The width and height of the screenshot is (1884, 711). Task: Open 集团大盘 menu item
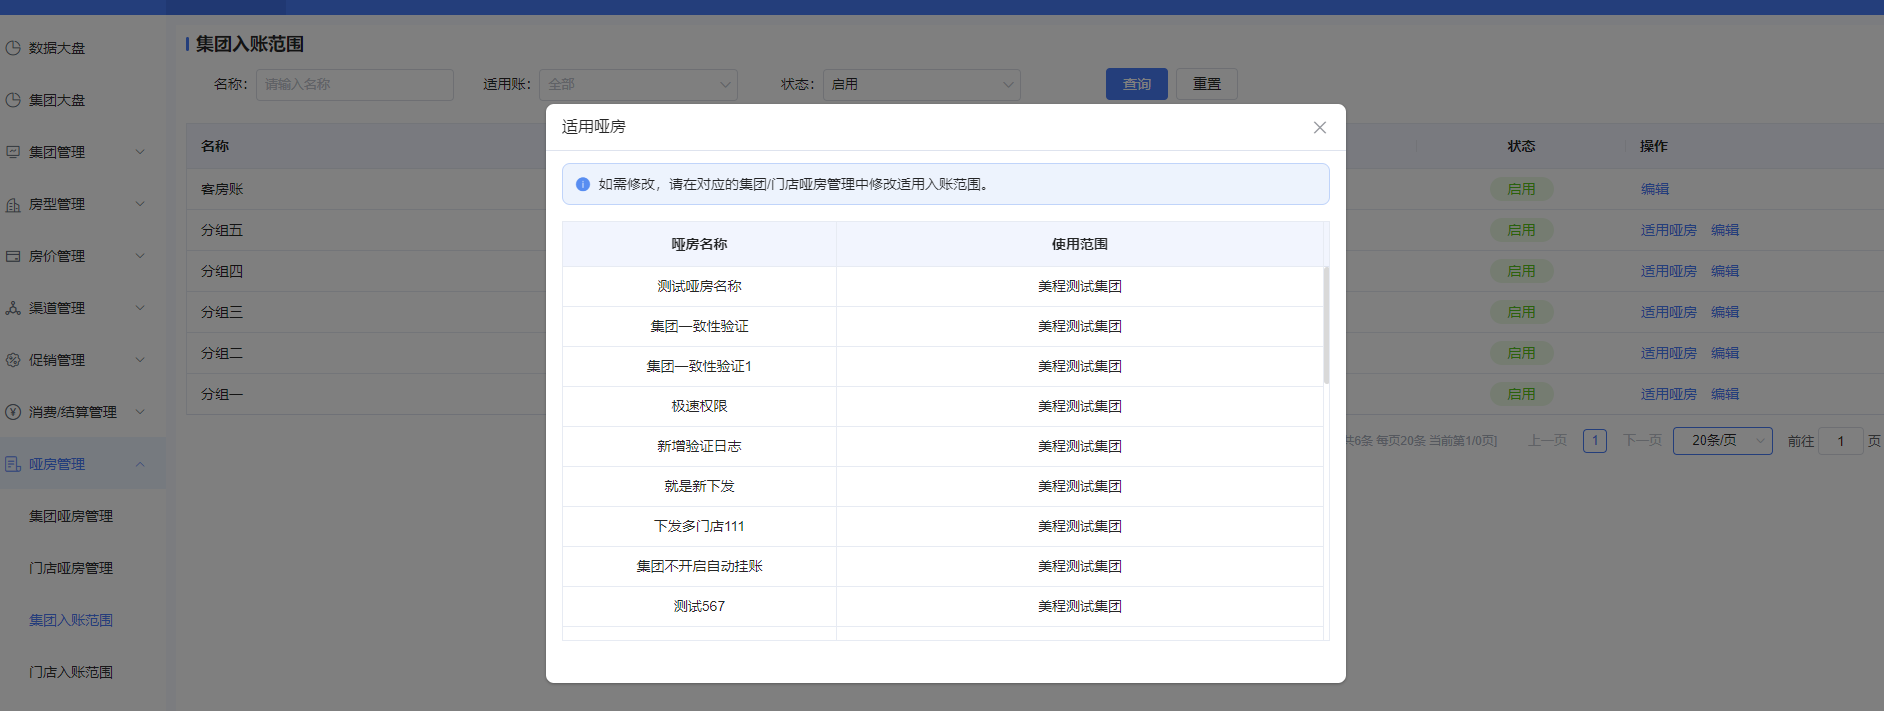(x=57, y=100)
